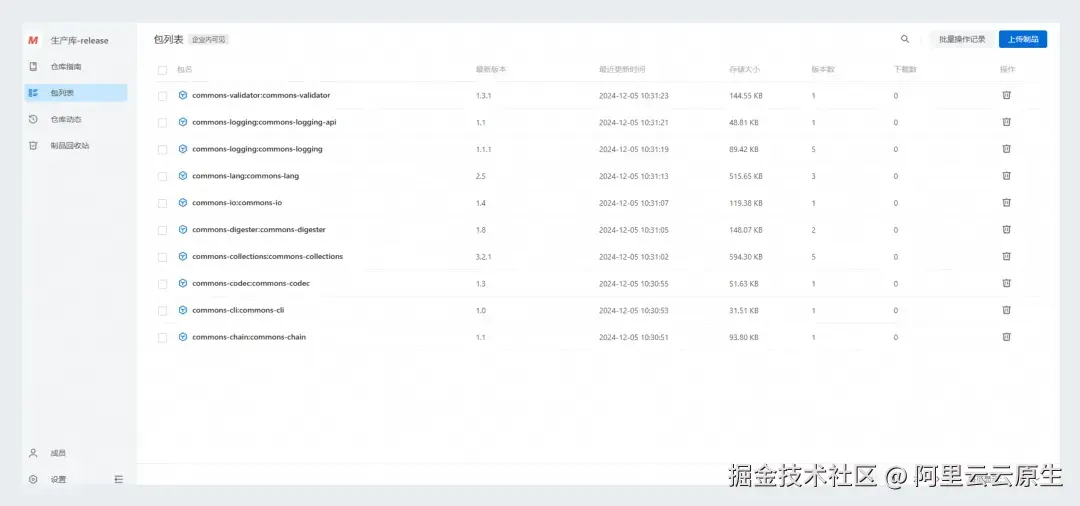Click the 生产库-release repository title

click(79, 41)
